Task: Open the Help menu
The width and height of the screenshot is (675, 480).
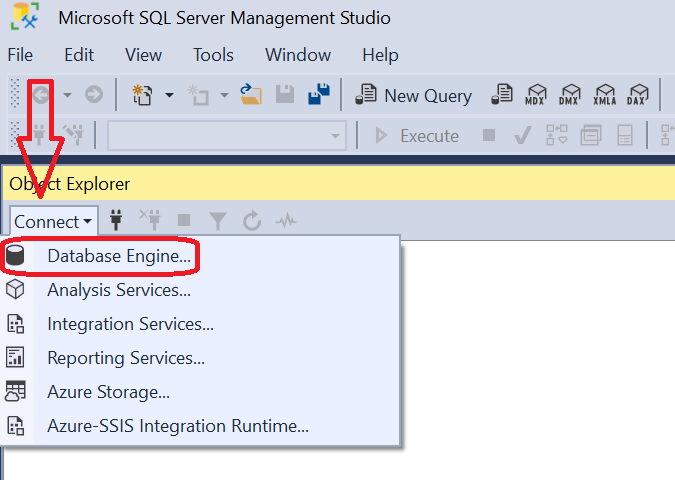Action: [x=380, y=55]
